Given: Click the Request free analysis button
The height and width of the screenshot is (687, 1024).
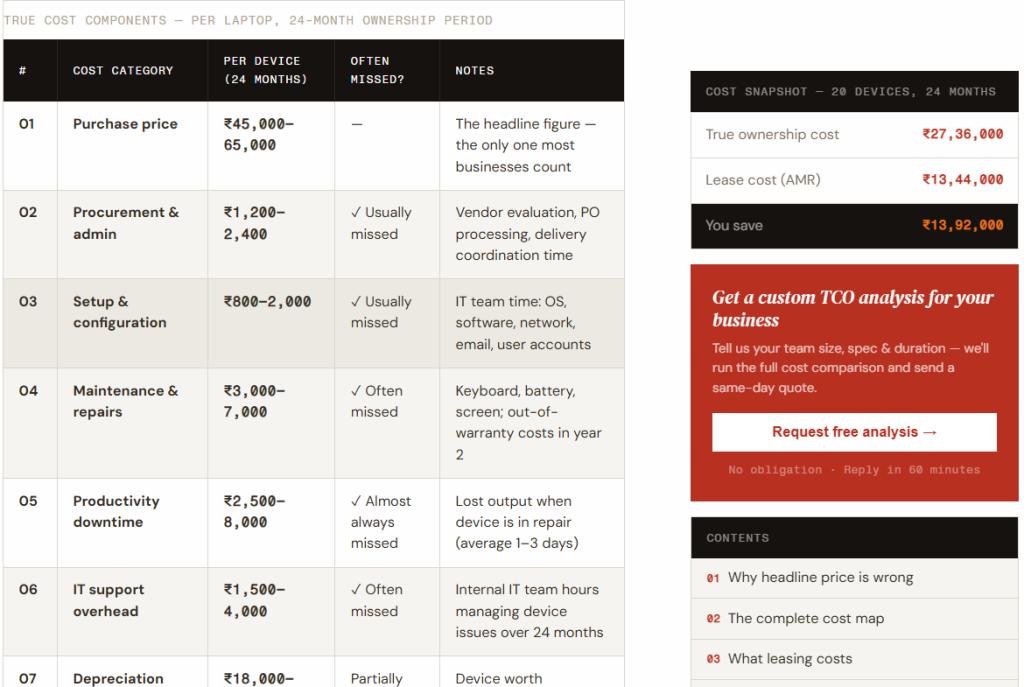Looking at the screenshot, I should 854,432.
